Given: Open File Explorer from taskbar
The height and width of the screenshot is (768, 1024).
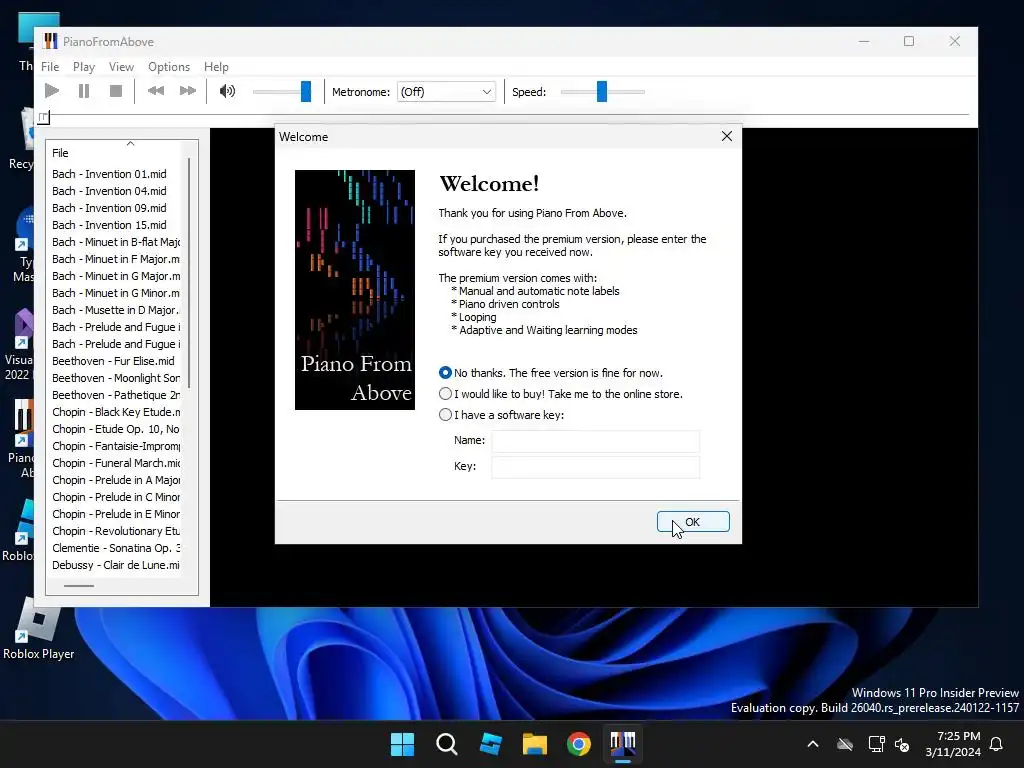Looking at the screenshot, I should click(x=534, y=744).
